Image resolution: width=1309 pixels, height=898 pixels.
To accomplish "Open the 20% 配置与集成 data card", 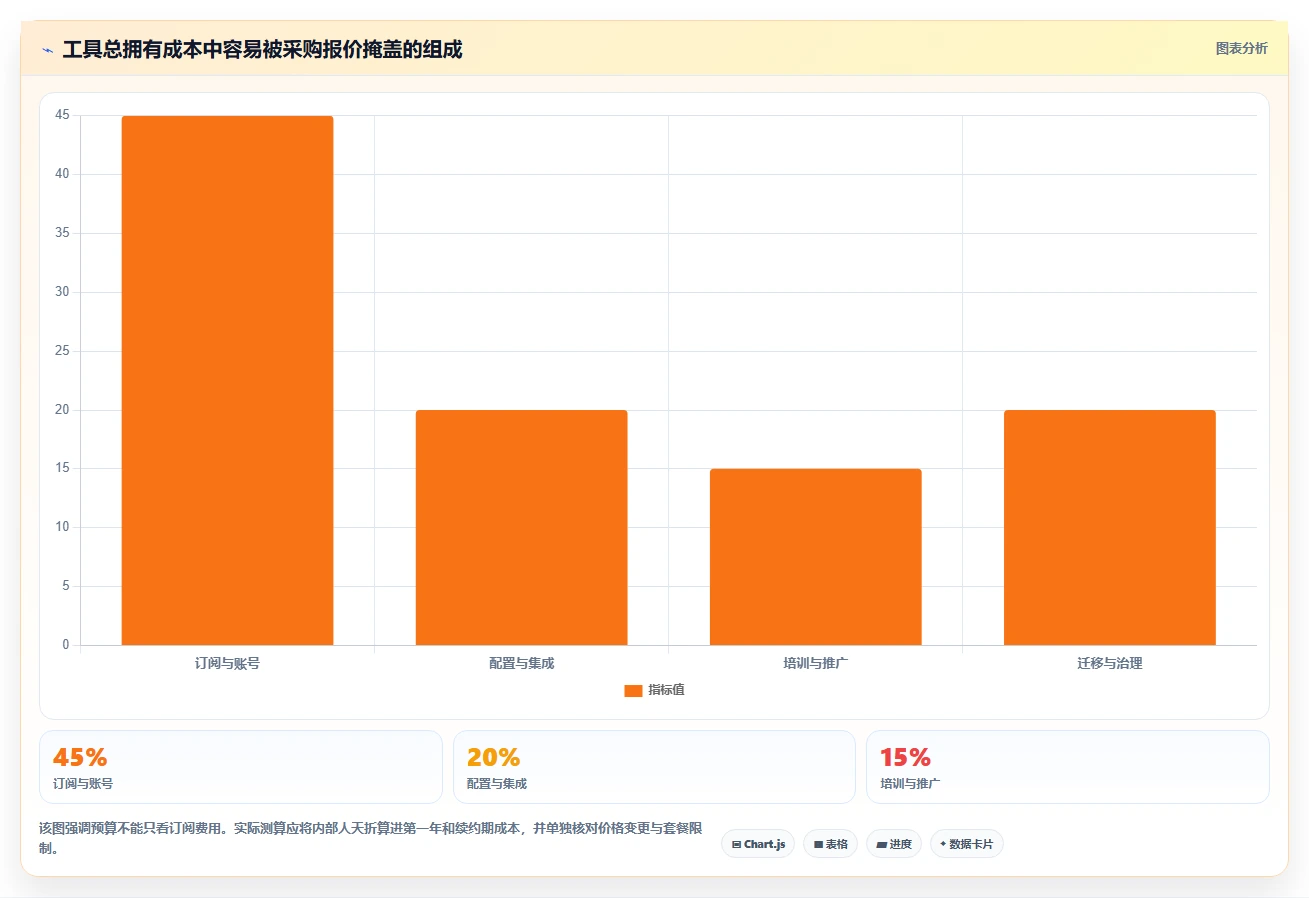I will [654, 767].
